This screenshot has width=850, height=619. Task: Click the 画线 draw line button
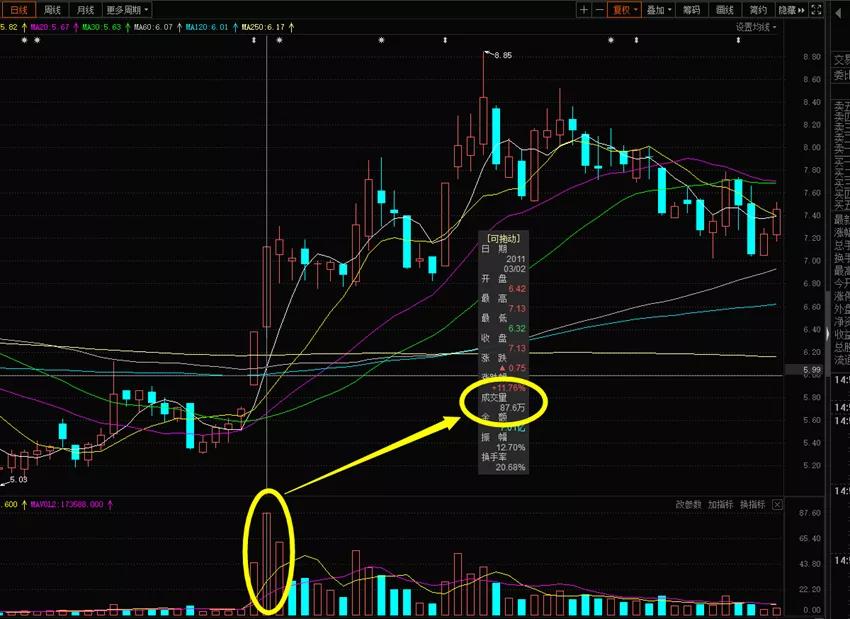coord(725,10)
